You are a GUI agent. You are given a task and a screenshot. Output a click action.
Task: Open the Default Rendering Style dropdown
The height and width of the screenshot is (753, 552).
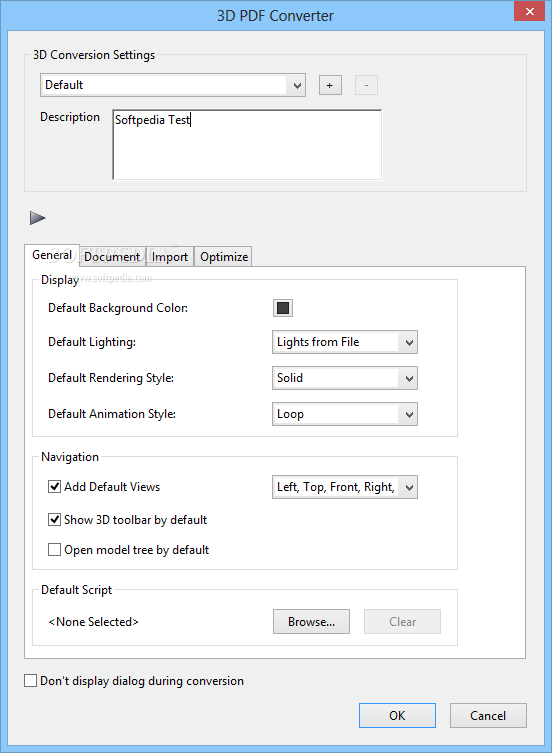click(344, 378)
